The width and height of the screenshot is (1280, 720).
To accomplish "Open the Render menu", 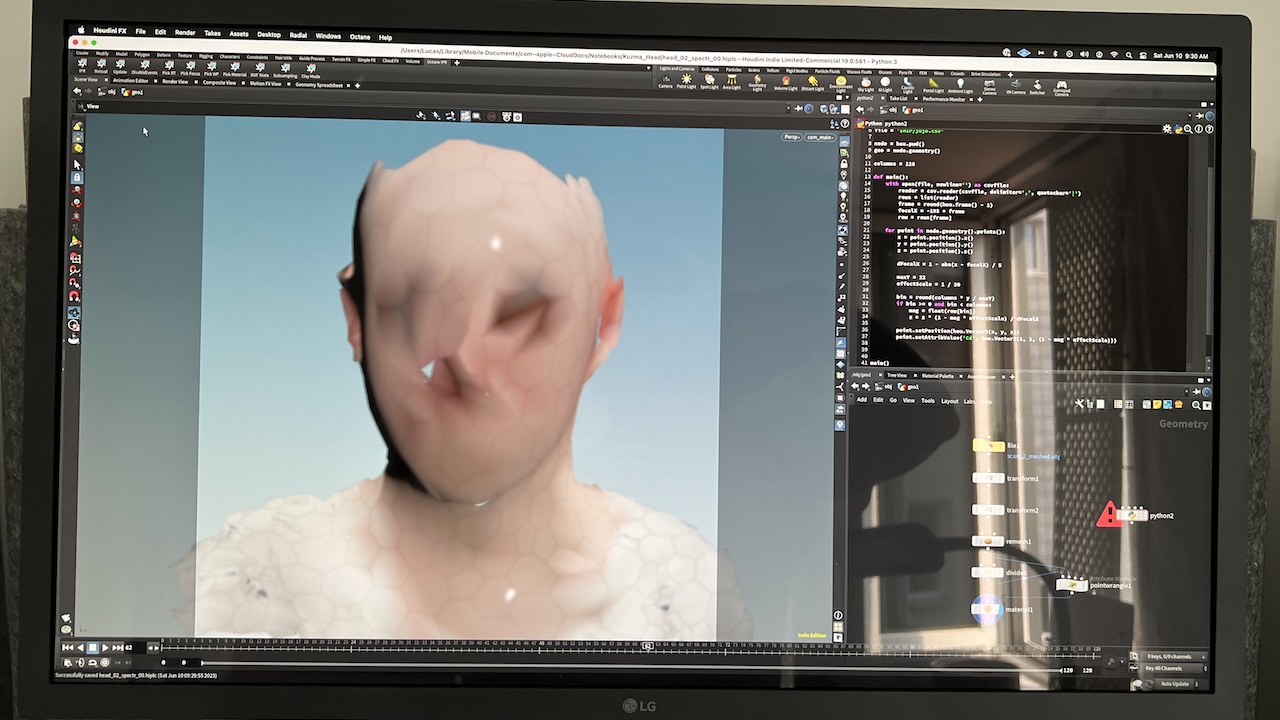I will pyautogui.click(x=185, y=33).
